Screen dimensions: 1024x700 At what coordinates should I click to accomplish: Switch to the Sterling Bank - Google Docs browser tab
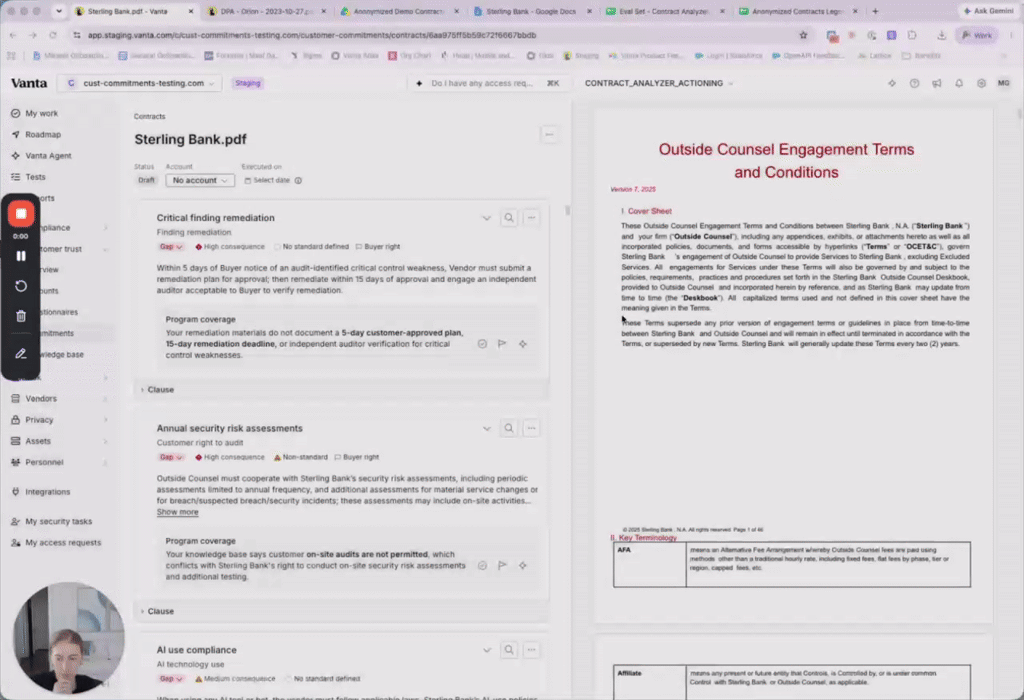531,11
